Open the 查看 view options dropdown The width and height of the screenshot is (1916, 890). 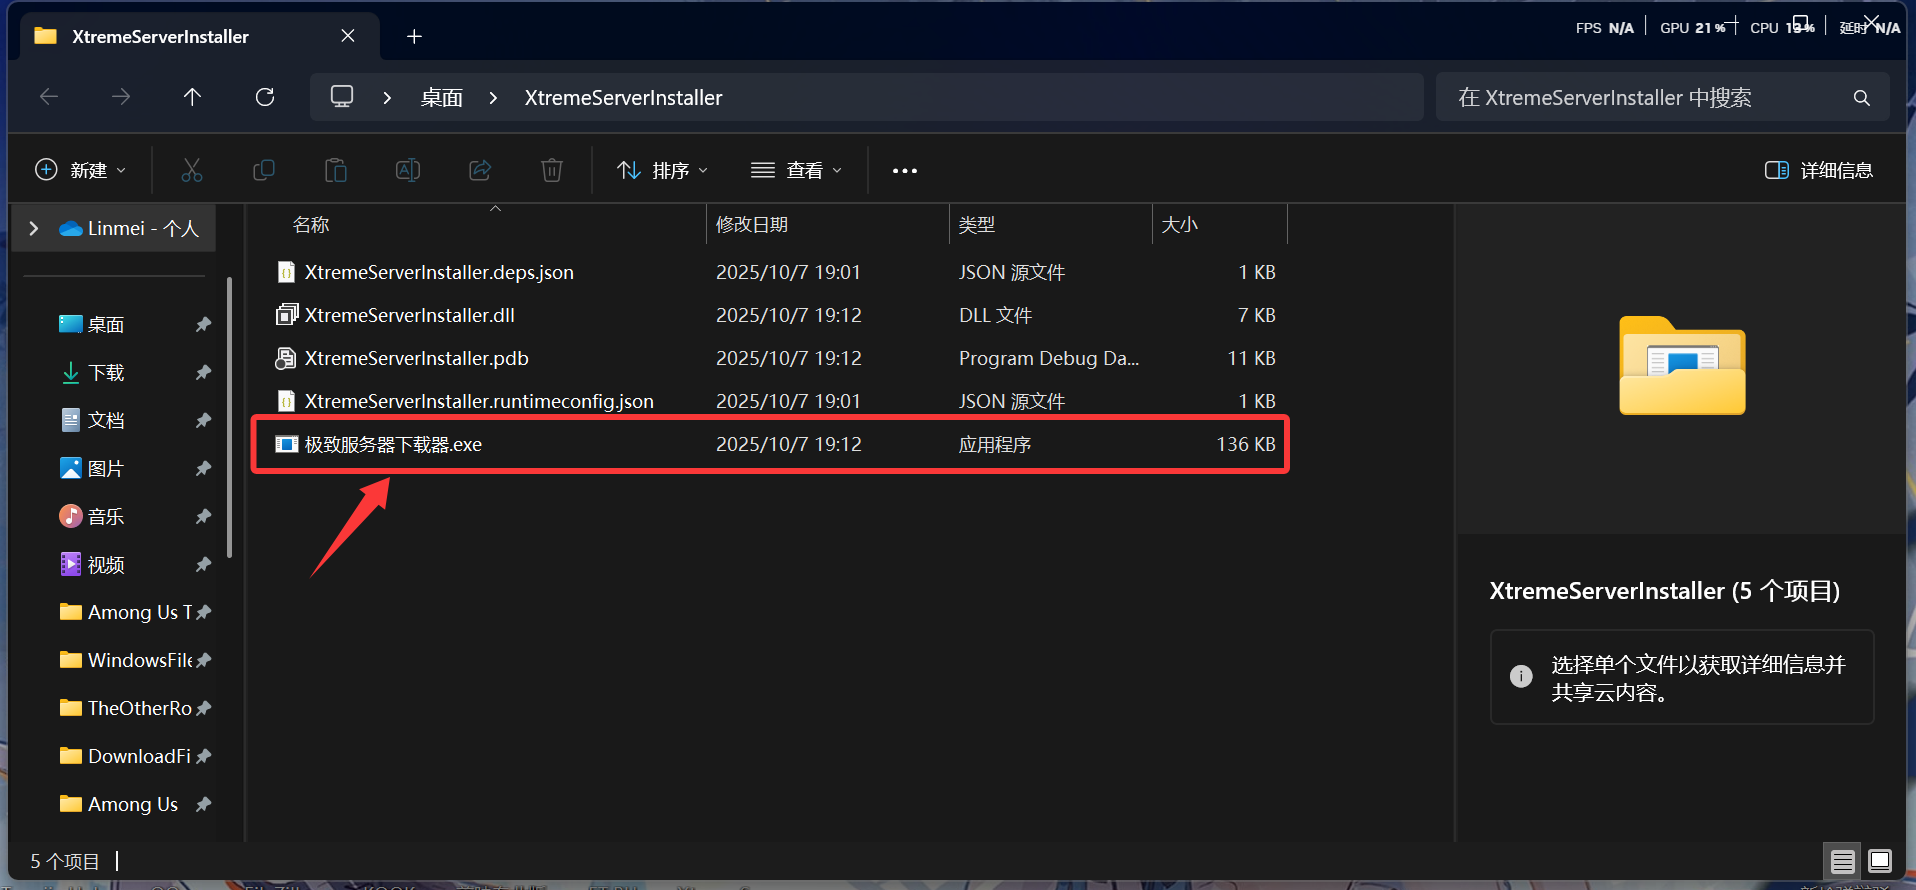[797, 170]
